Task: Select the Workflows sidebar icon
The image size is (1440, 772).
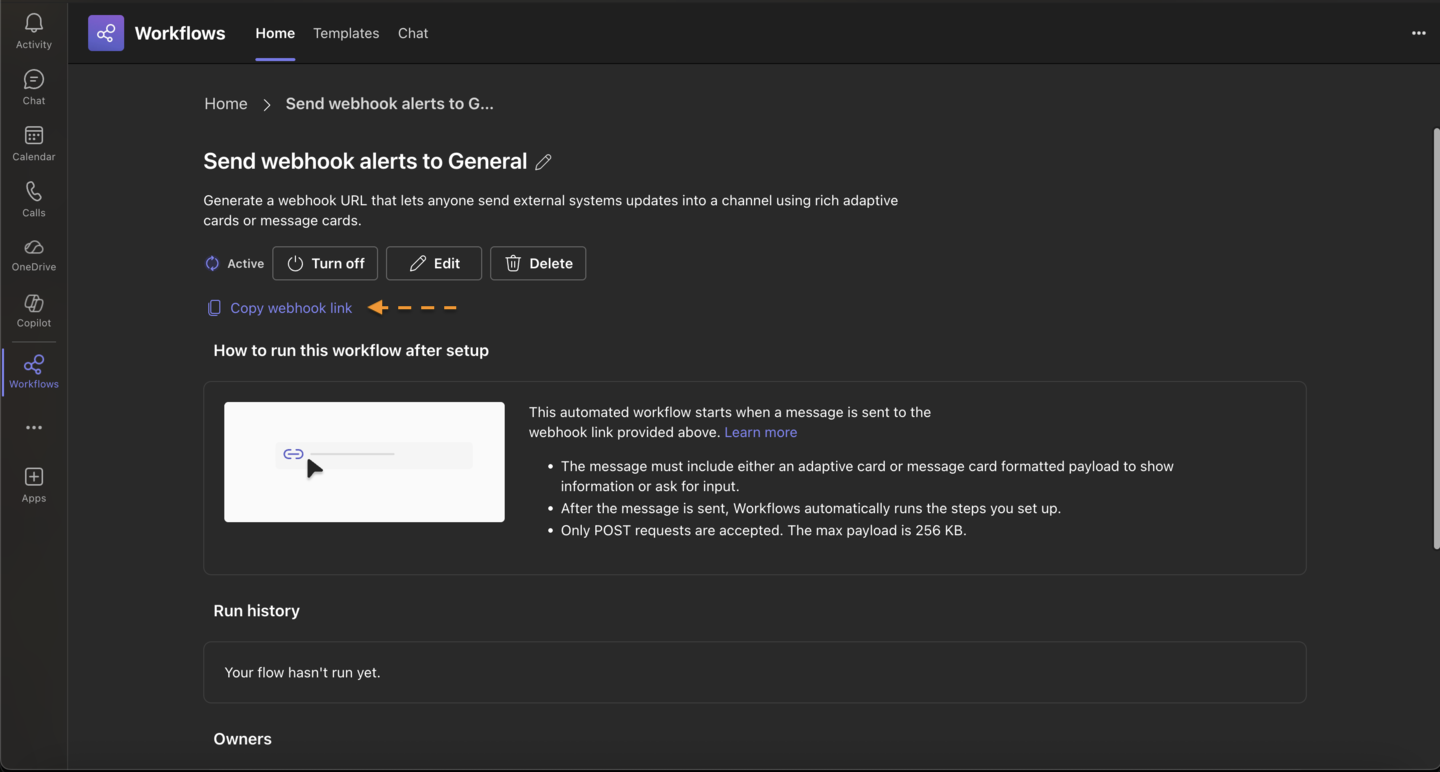Action: tap(33, 370)
